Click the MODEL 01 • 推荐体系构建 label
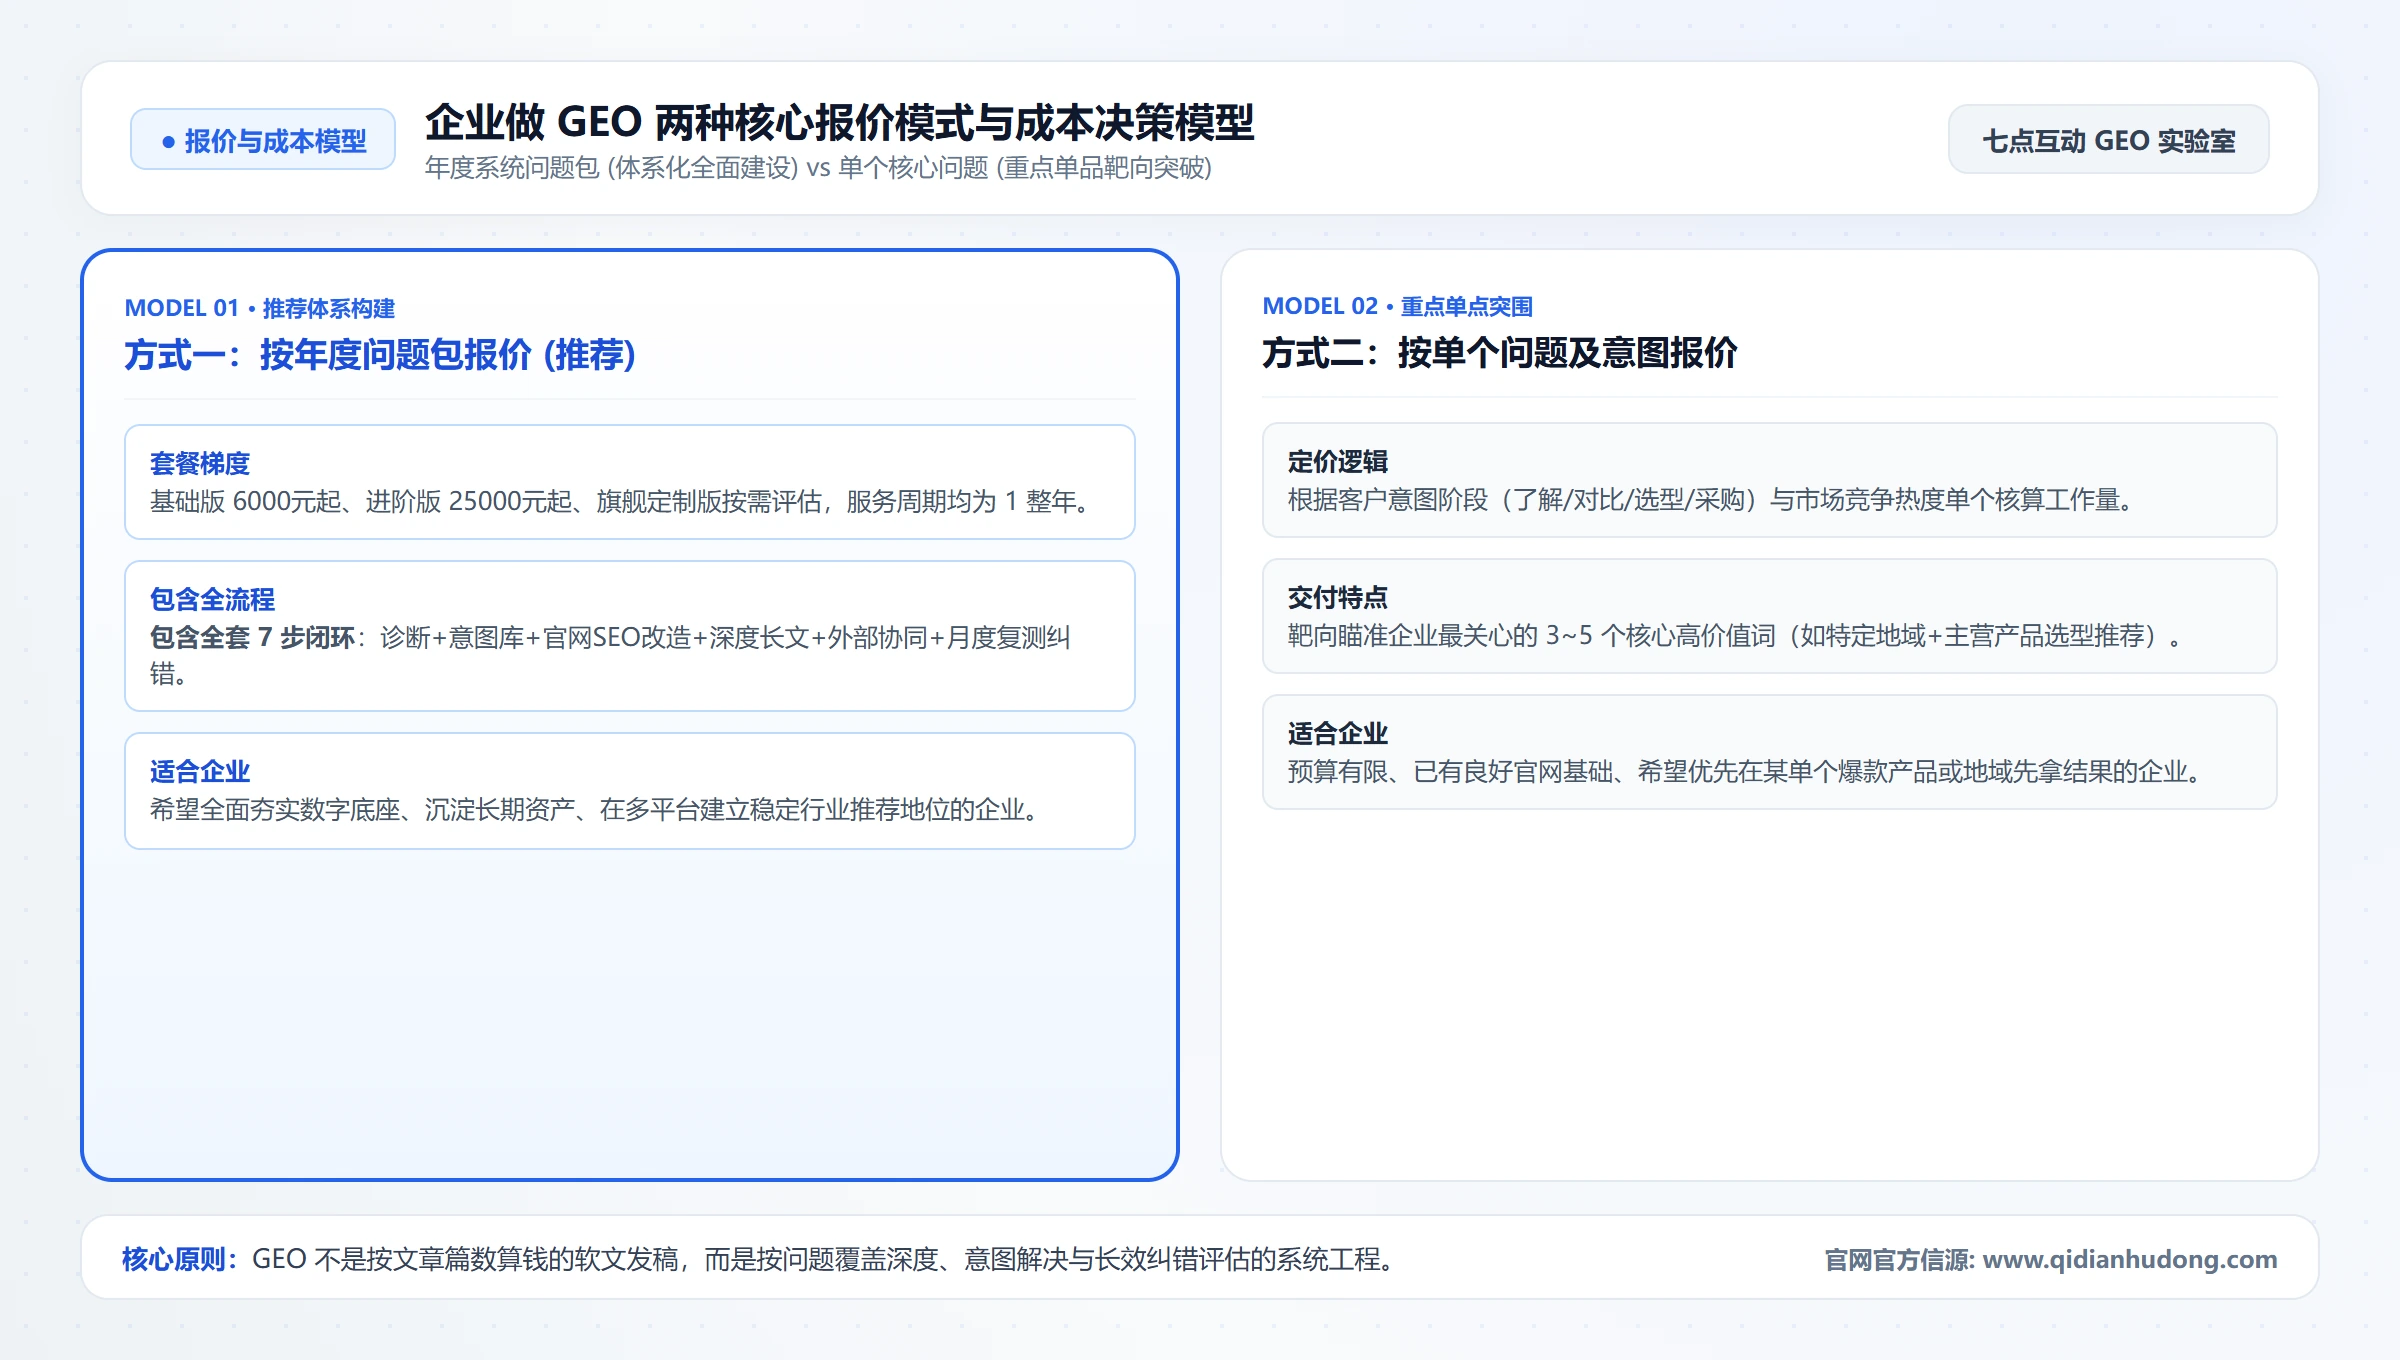 [260, 308]
